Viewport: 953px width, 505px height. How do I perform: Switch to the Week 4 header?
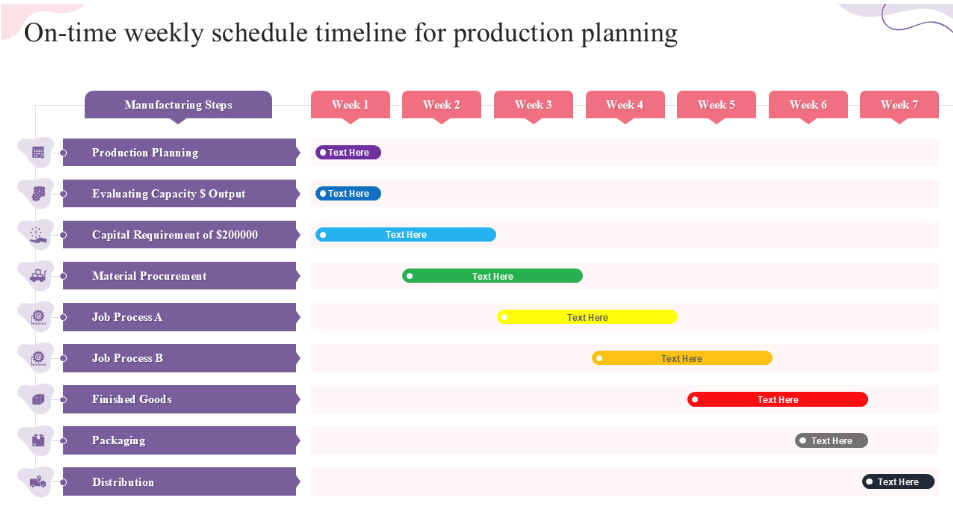point(625,105)
